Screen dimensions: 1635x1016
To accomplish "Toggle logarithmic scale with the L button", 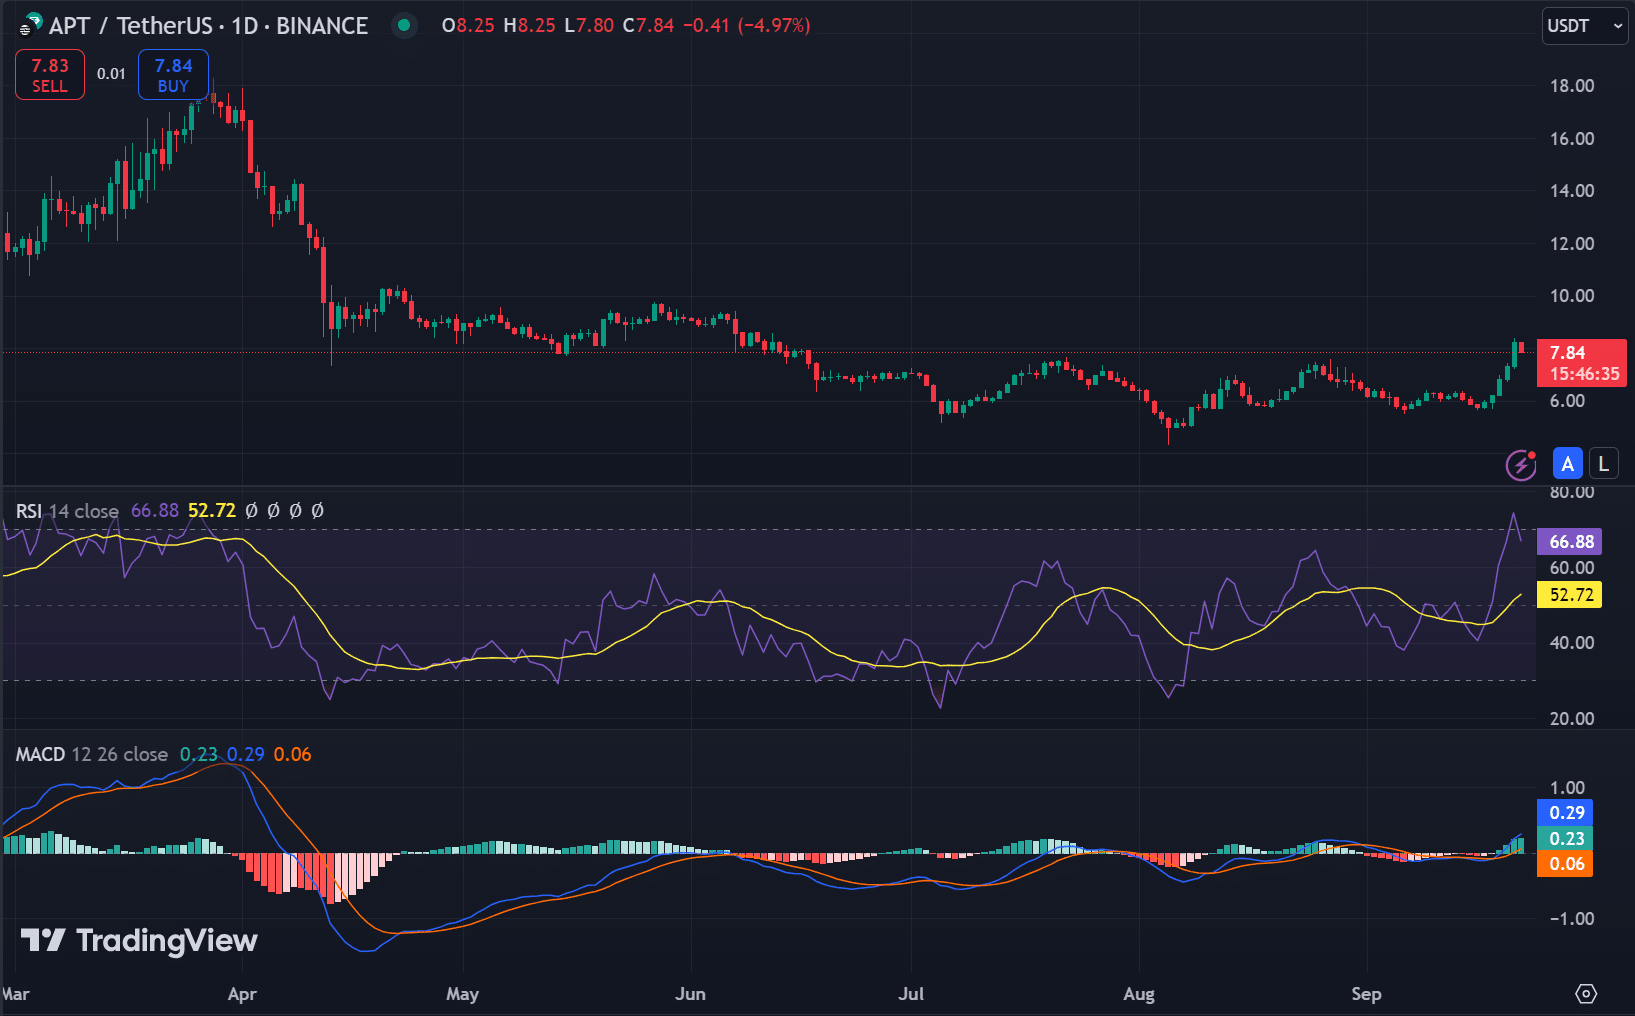I will 1603,463.
